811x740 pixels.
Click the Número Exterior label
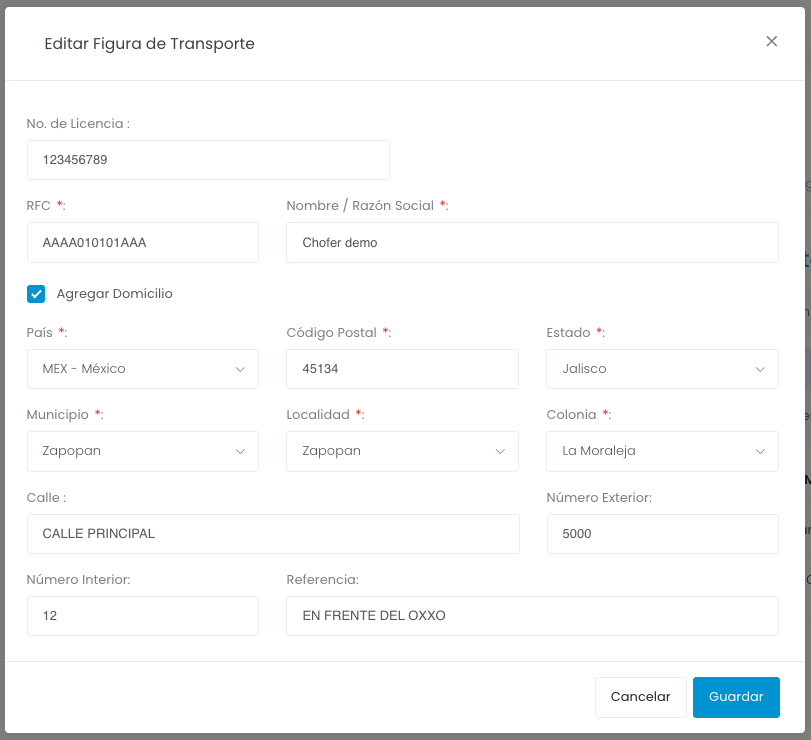pos(599,497)
